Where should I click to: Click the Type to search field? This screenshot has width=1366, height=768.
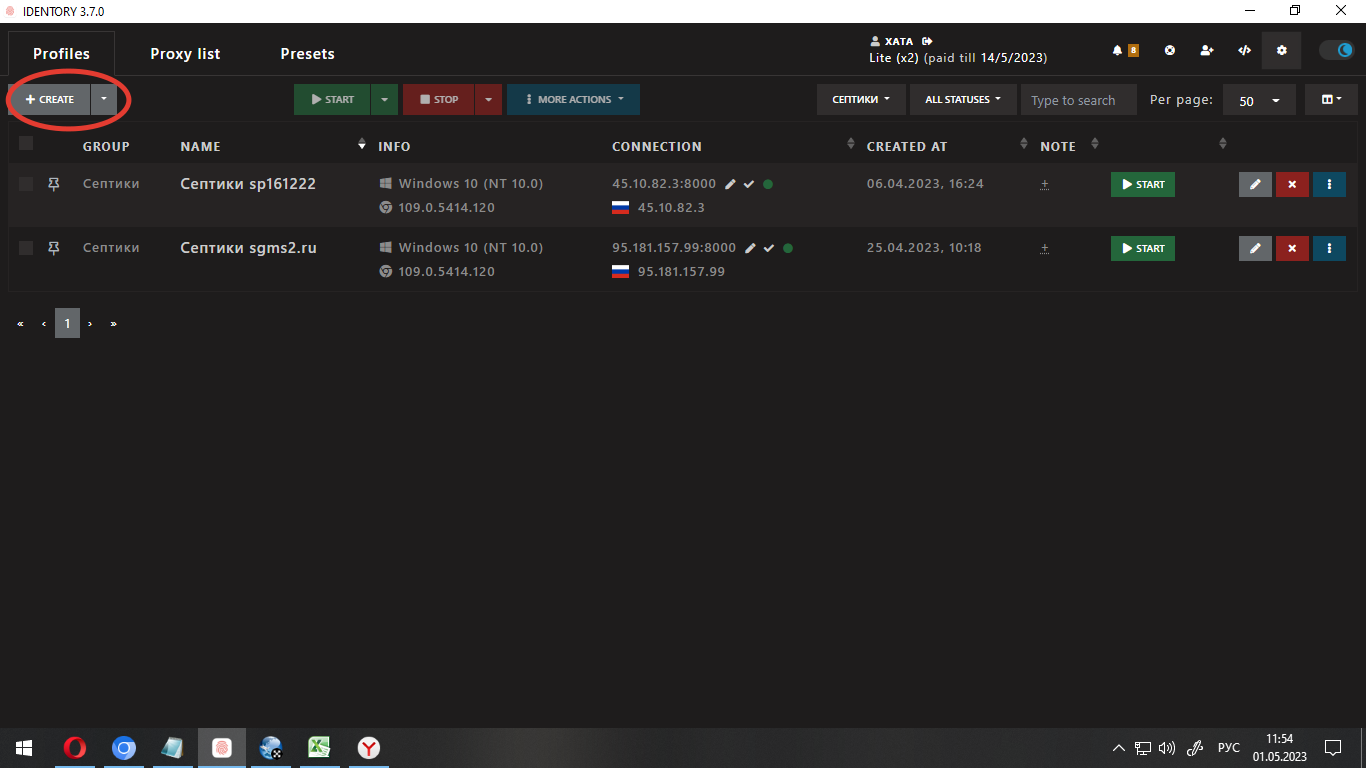pyautogui.click(x=1078, y=100)
